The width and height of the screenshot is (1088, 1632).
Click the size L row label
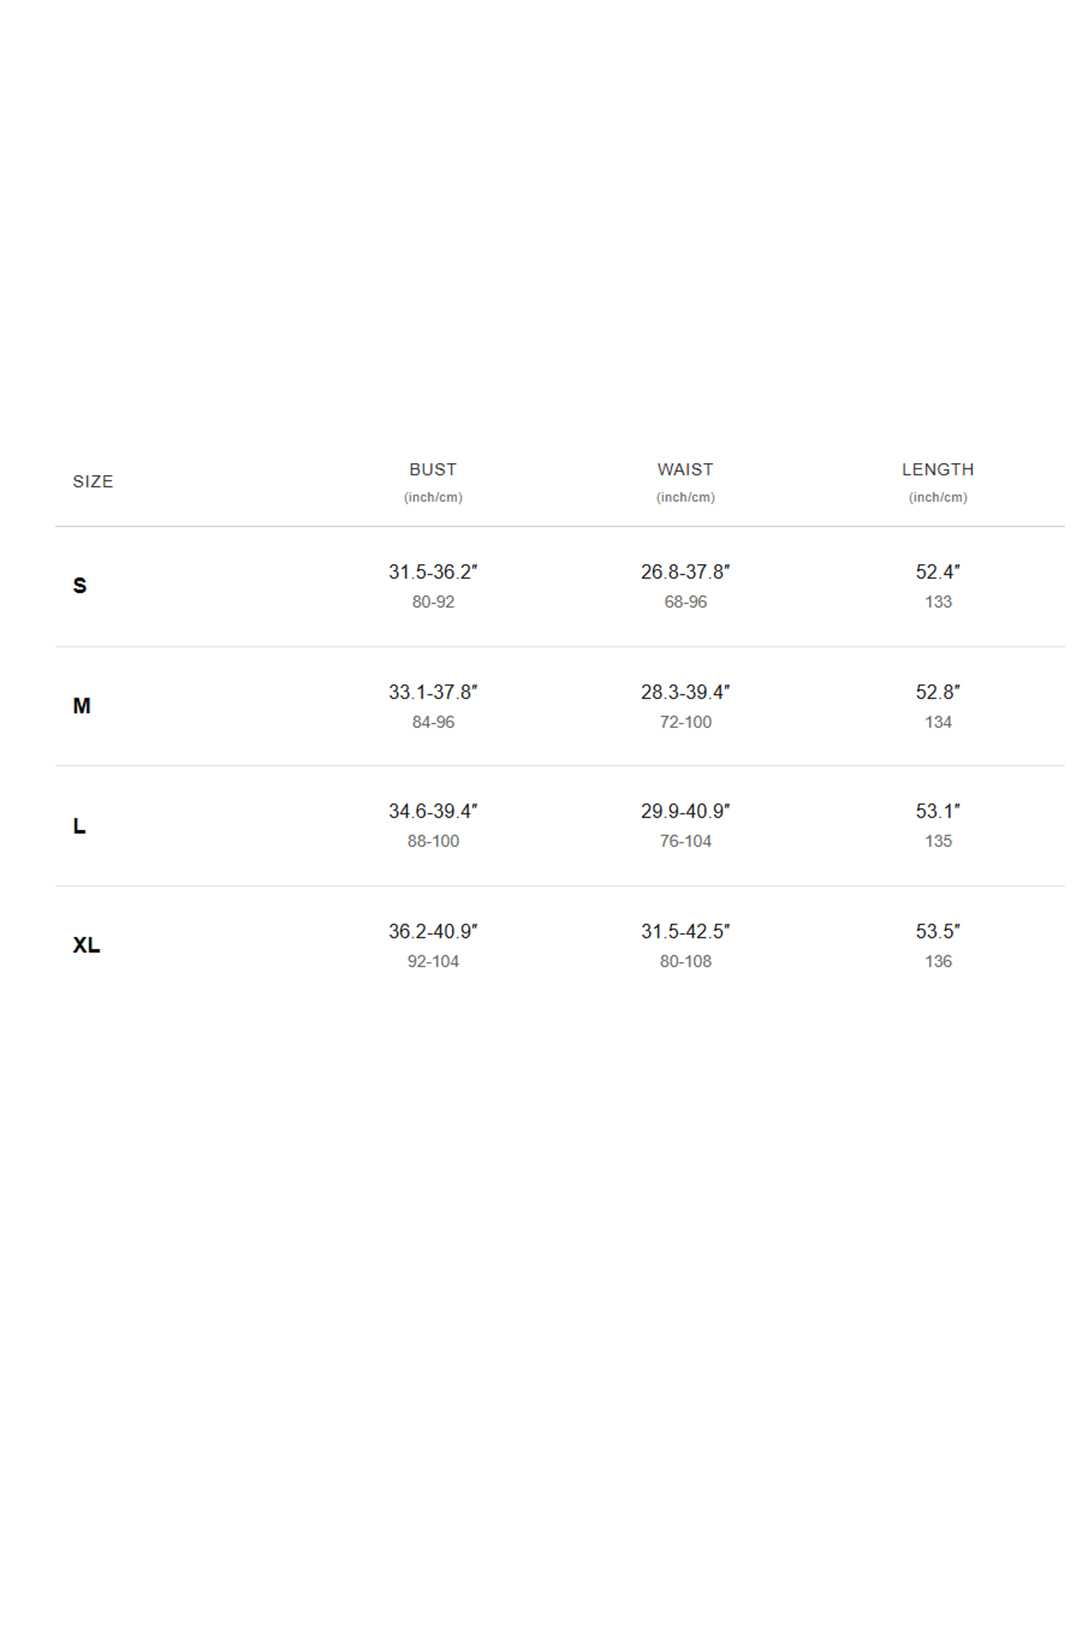point(79,826)
